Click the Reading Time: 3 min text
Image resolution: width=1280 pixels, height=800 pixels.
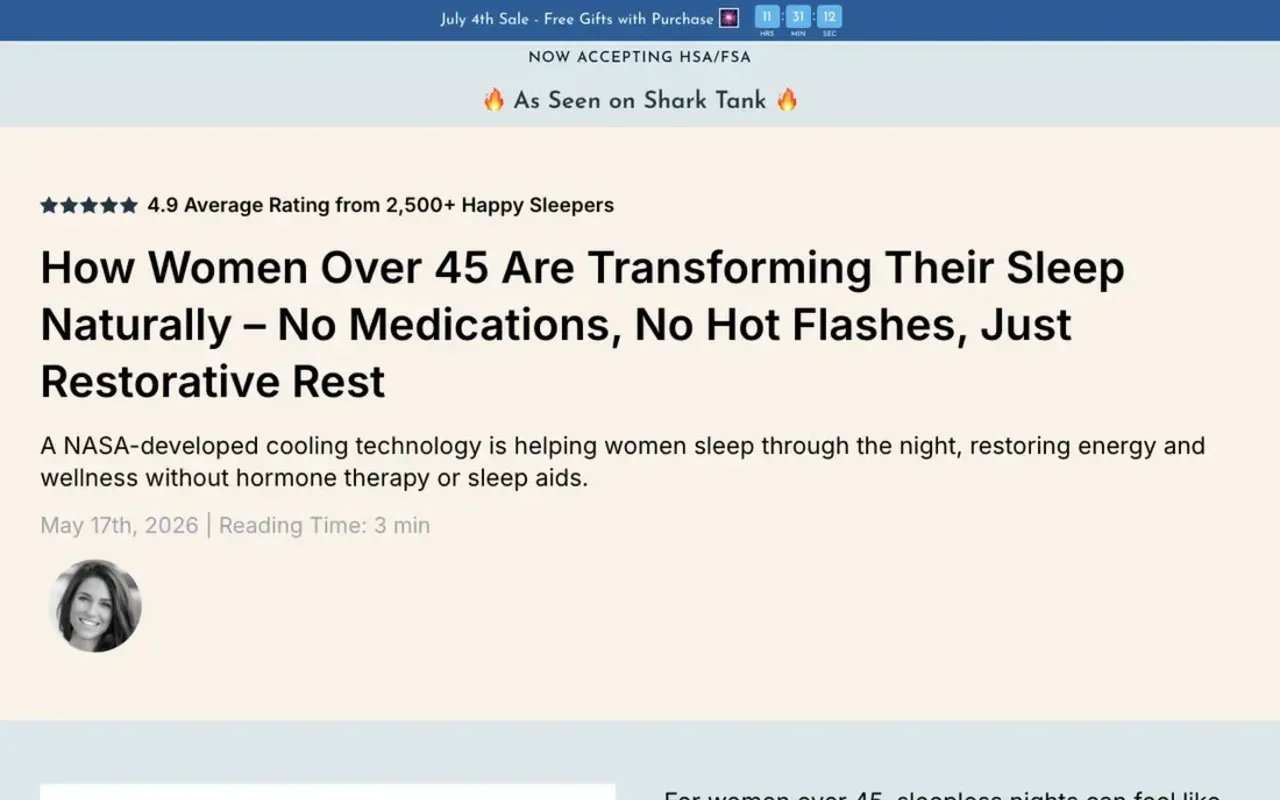pyautogui.click(x=324, y=525)
